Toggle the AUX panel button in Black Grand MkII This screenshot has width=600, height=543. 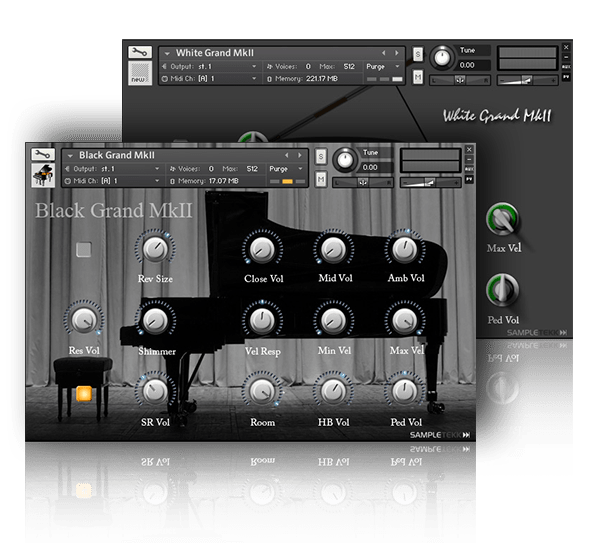469,169
